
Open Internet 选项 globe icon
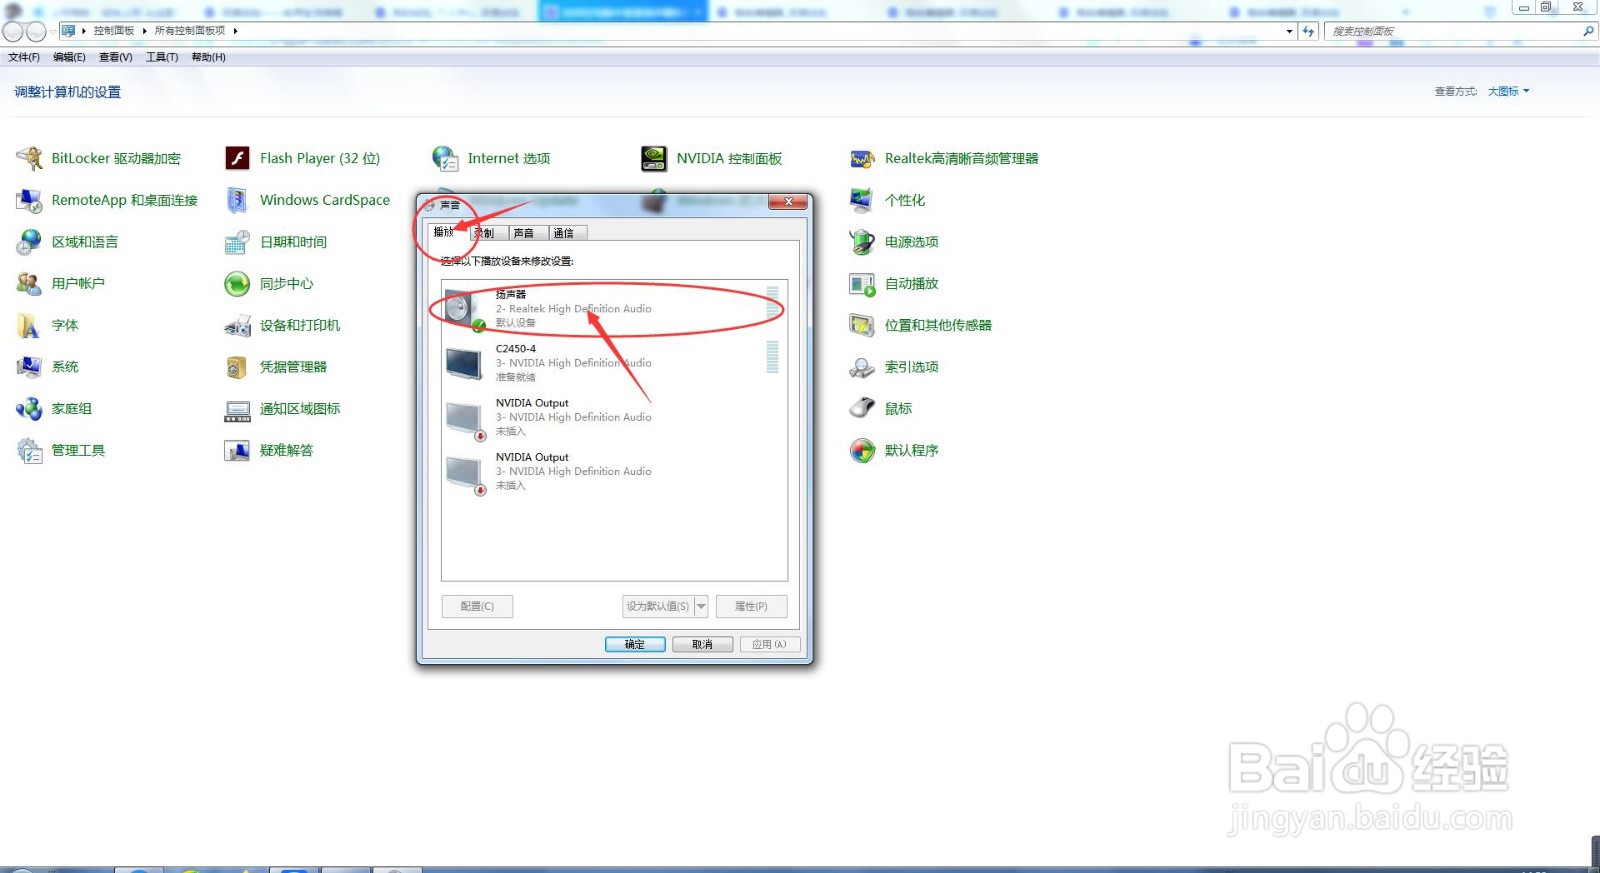(x=445, y=158)
